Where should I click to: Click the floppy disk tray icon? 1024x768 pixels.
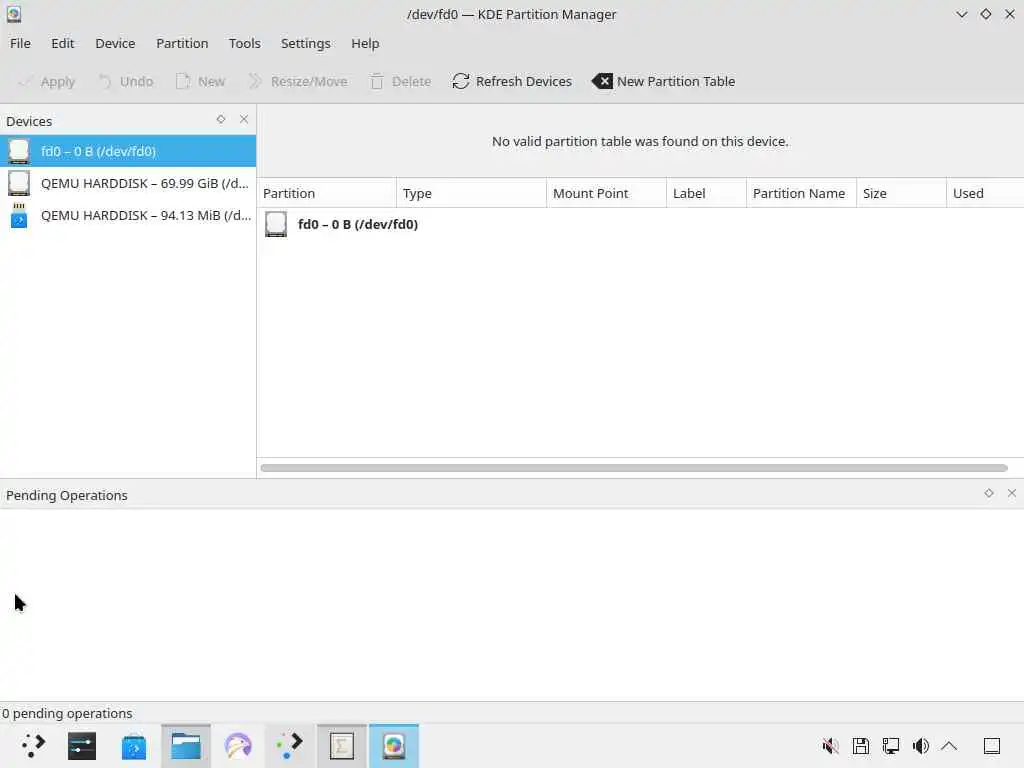[x=861, y=746]
